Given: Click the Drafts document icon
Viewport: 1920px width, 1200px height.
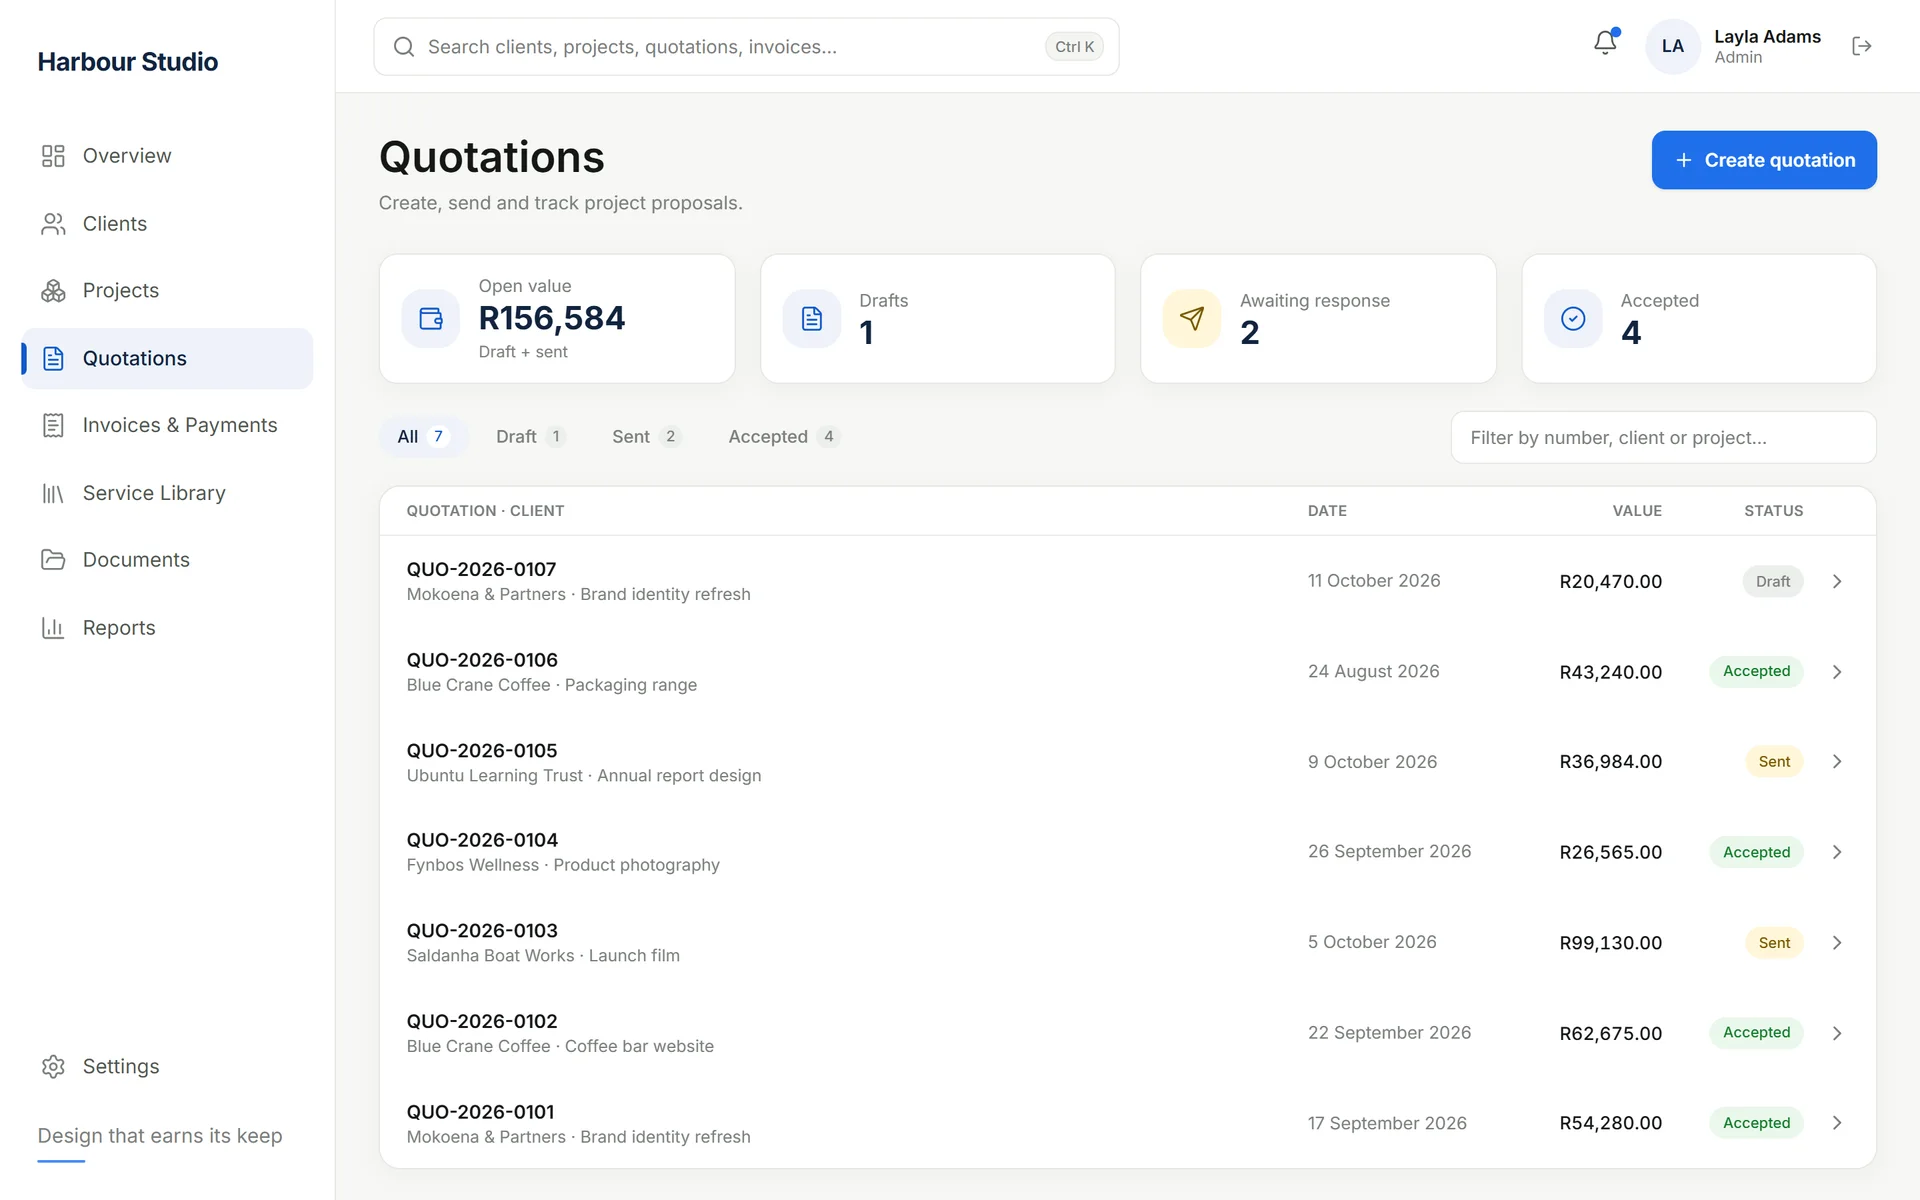Looking at the screenshot, I should [x=812, y=319].
